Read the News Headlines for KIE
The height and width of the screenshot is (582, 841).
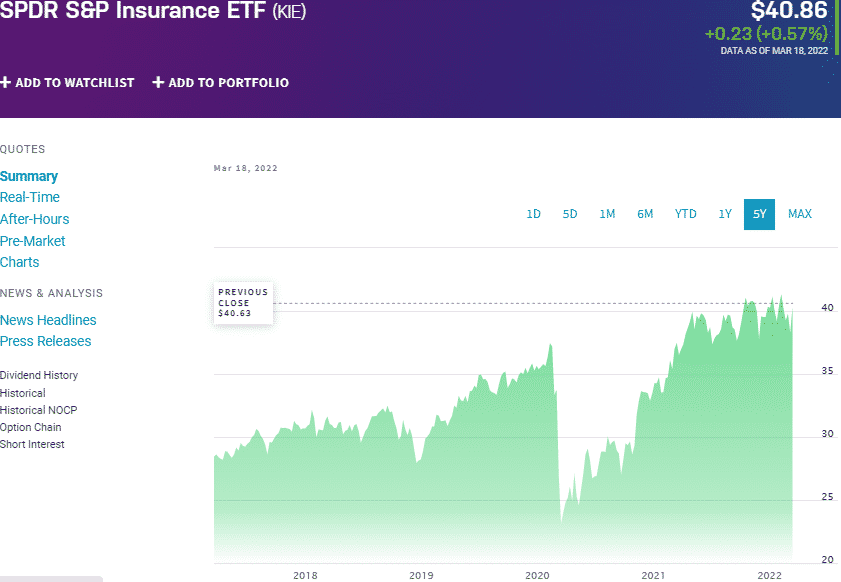tap(48, 320)
